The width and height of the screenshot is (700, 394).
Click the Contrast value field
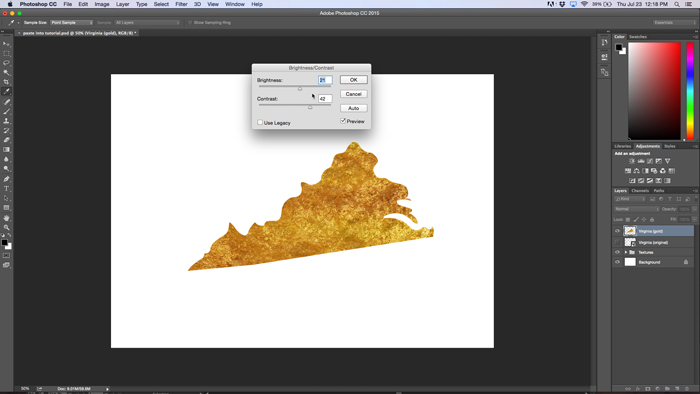tap(325, 99)
